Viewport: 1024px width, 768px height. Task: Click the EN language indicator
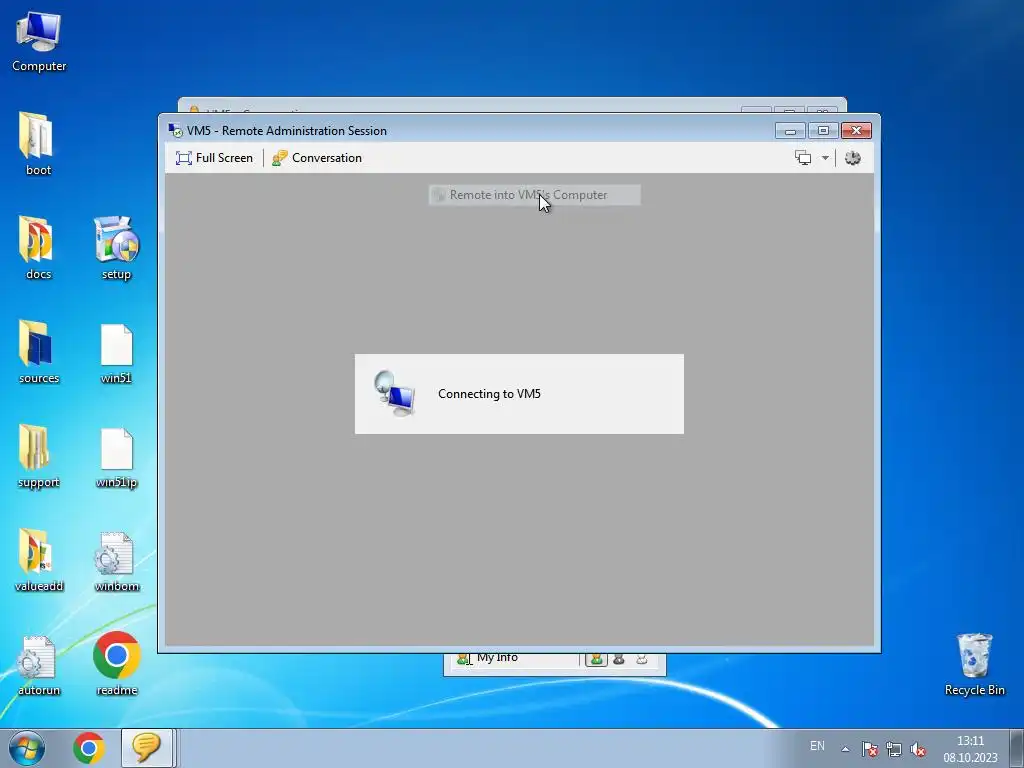(817, 746)
